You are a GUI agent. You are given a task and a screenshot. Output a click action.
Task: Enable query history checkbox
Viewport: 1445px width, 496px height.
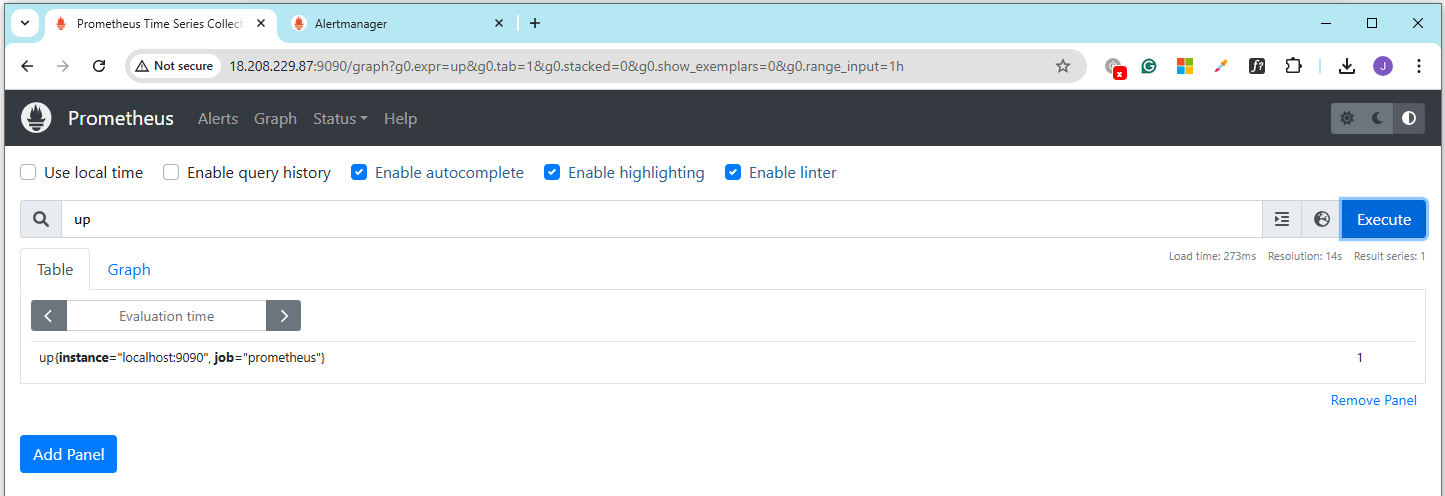click(171, 172)
